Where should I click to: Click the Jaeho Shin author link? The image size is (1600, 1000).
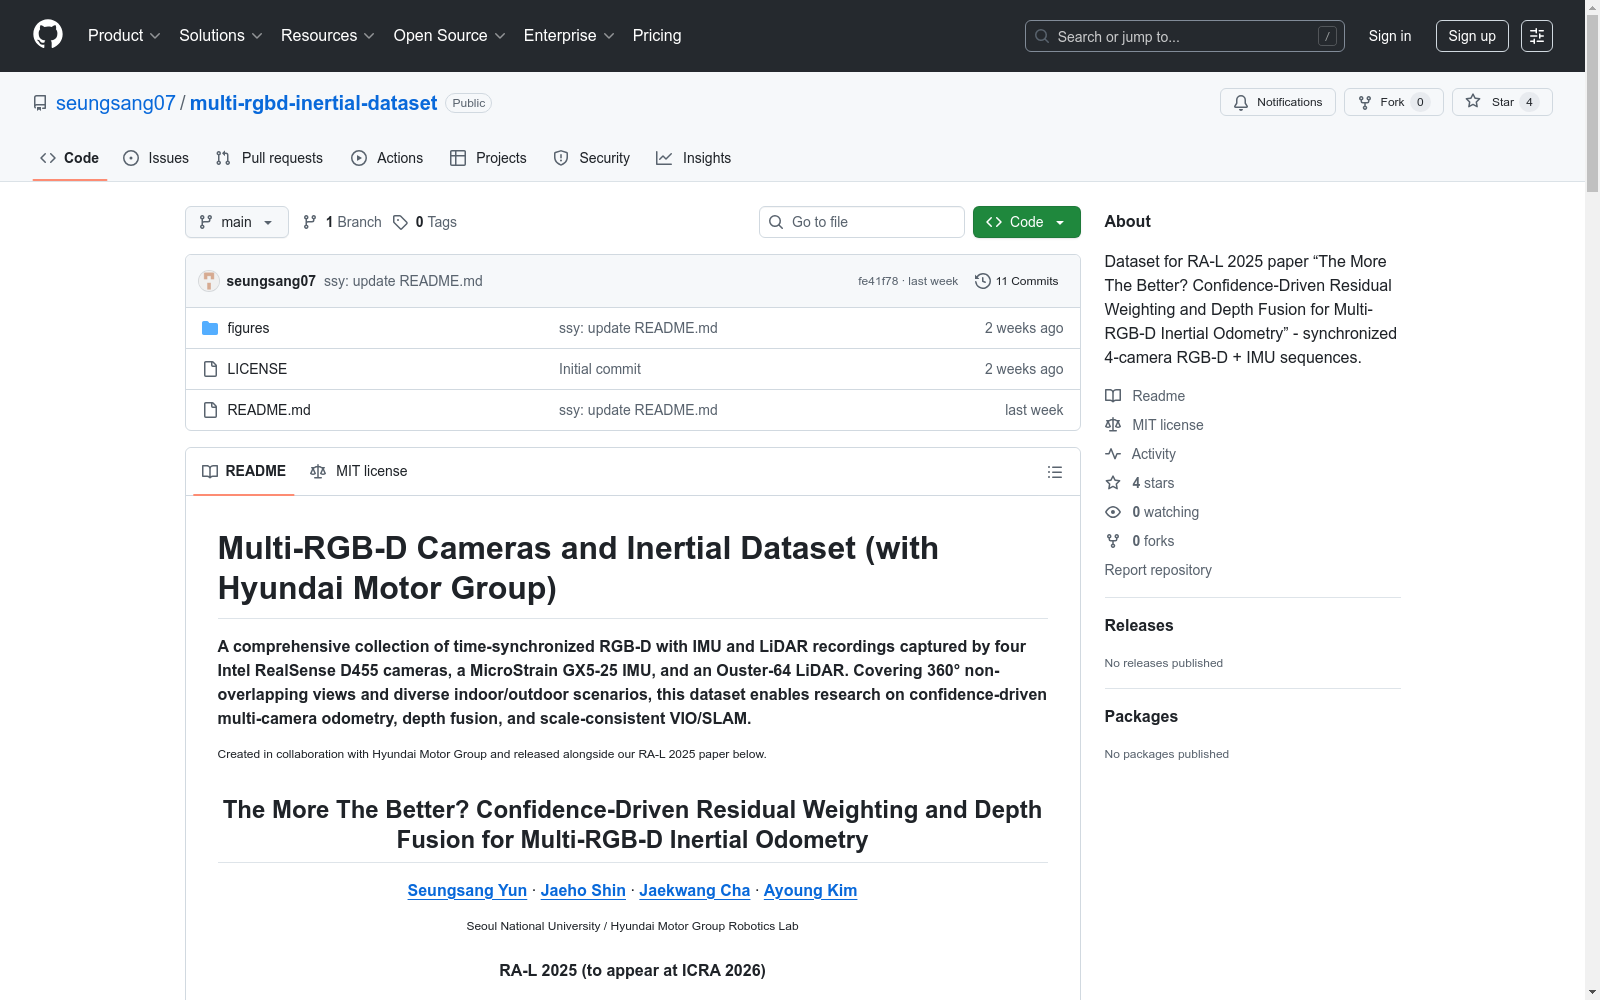click(583, 890)
